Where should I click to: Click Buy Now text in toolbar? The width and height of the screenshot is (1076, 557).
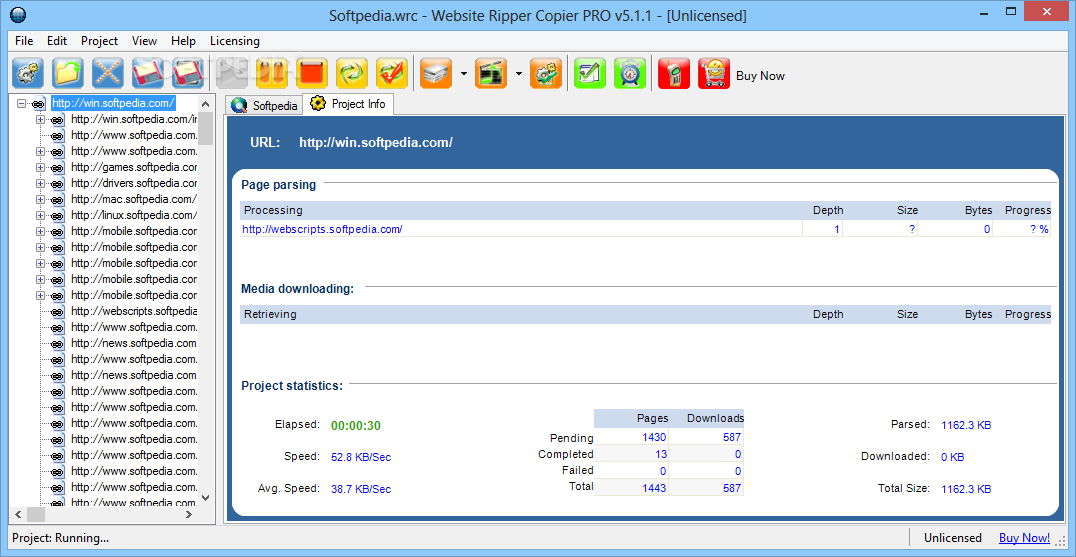tap(760, 75)
